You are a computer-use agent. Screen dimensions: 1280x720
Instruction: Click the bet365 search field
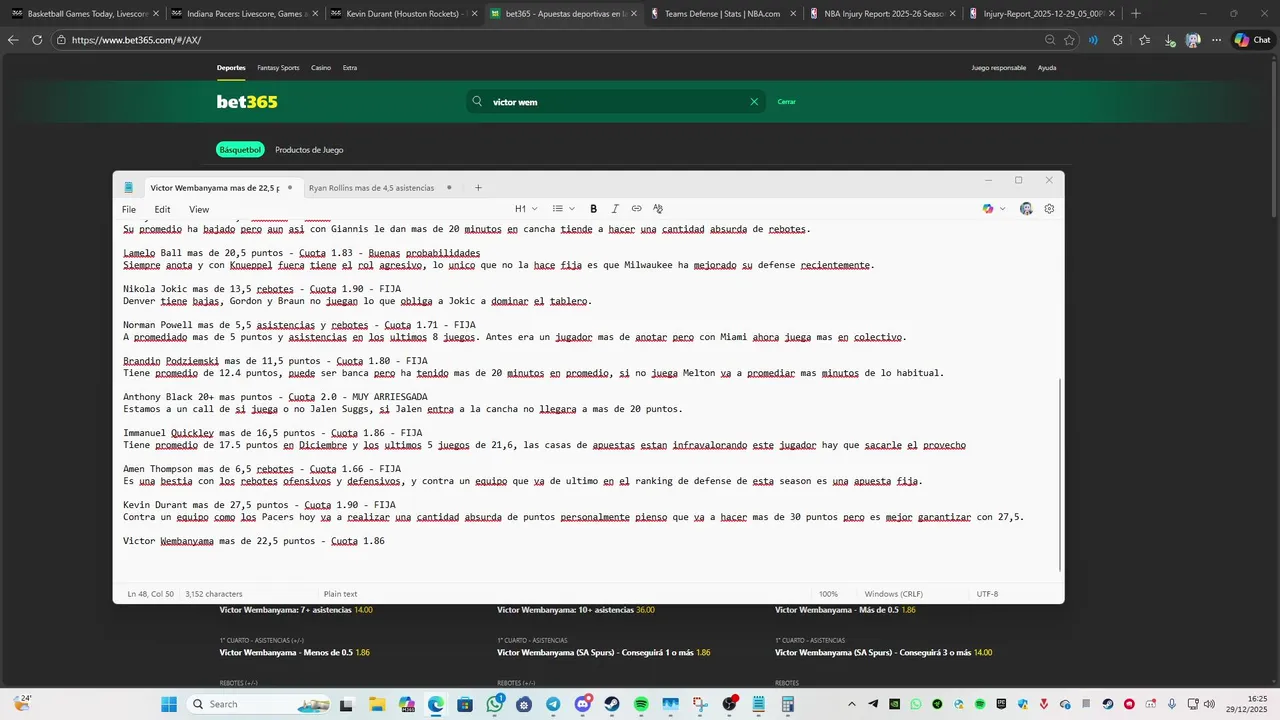click(615, 102)
